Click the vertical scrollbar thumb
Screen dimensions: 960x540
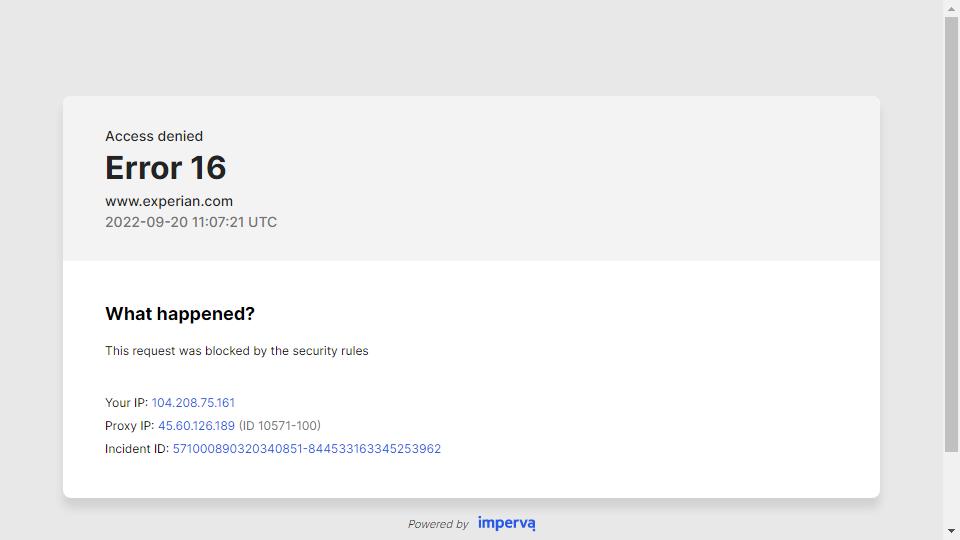click(x=951, y=230)
